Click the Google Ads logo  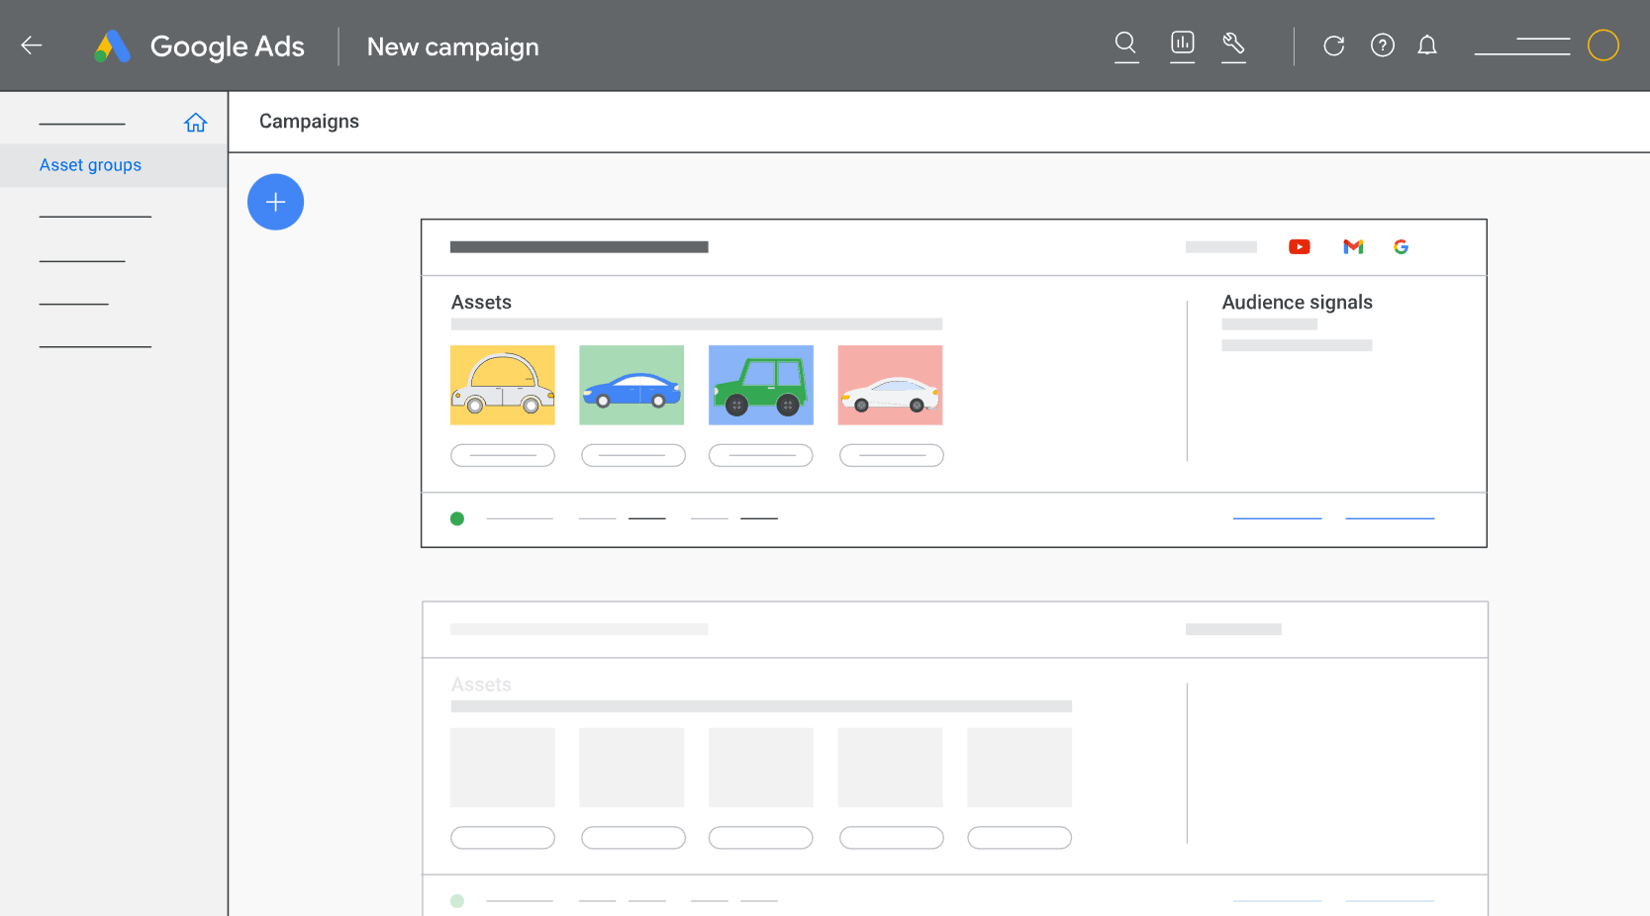pos(198,46)
